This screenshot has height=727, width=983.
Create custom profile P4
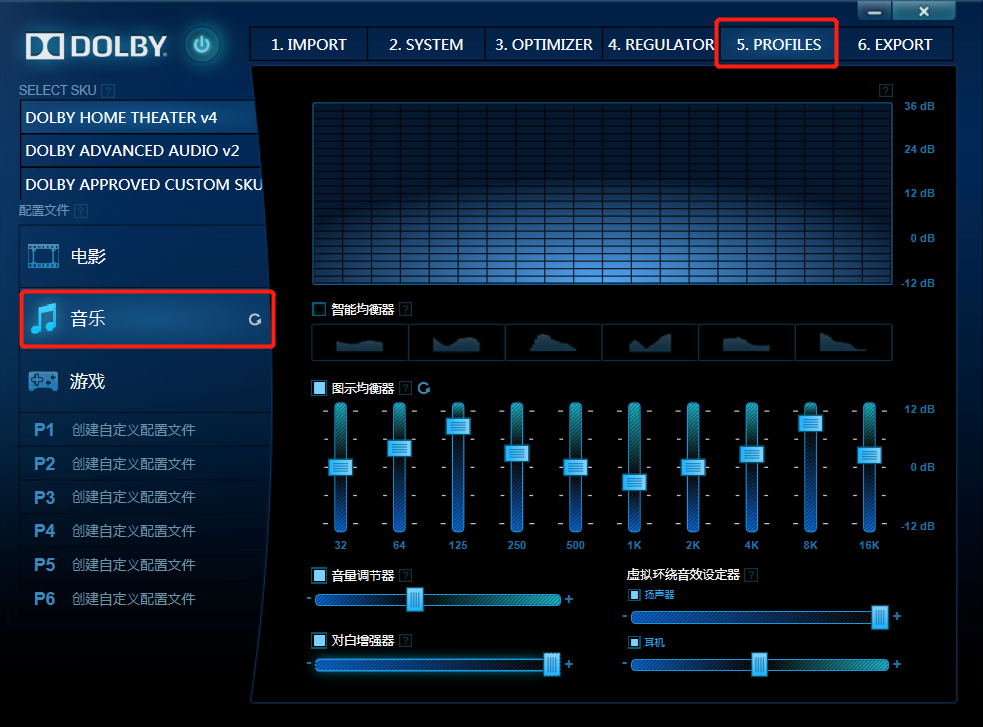point(146,531)
